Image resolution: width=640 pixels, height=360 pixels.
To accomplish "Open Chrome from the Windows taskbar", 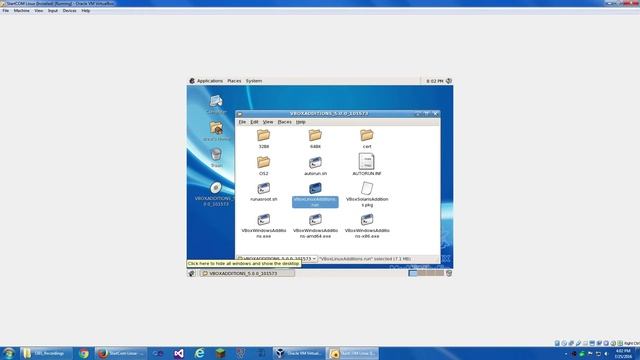I will coord(84,353).
